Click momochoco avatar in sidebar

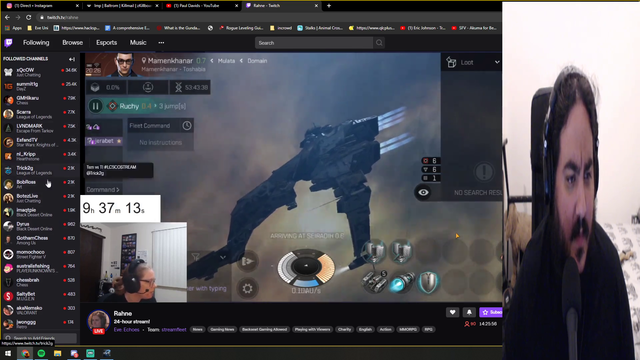(x=8, y=254)
